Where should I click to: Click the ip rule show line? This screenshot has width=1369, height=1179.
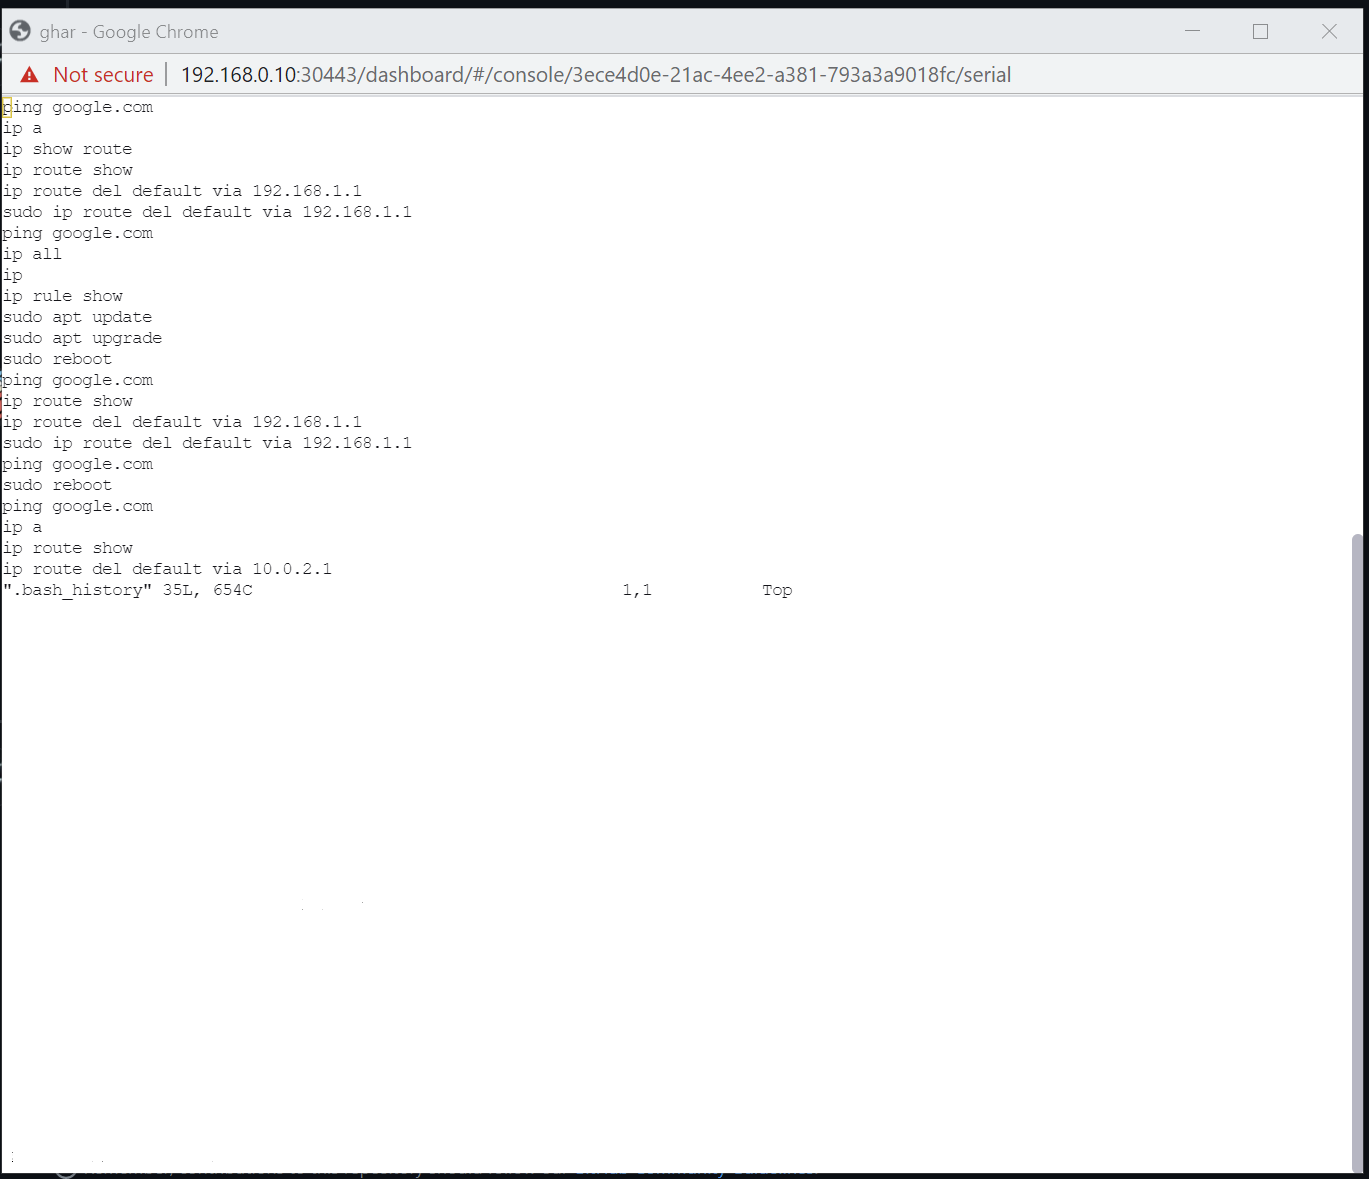point(63,295)
